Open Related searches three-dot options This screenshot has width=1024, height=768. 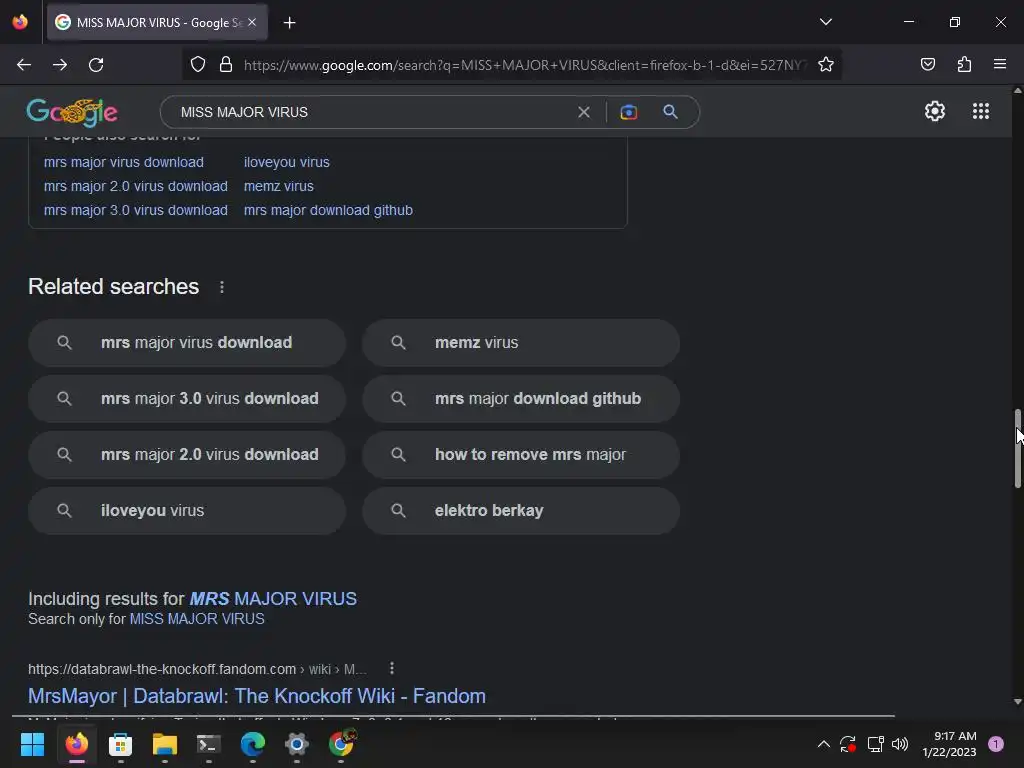[222, 287]
